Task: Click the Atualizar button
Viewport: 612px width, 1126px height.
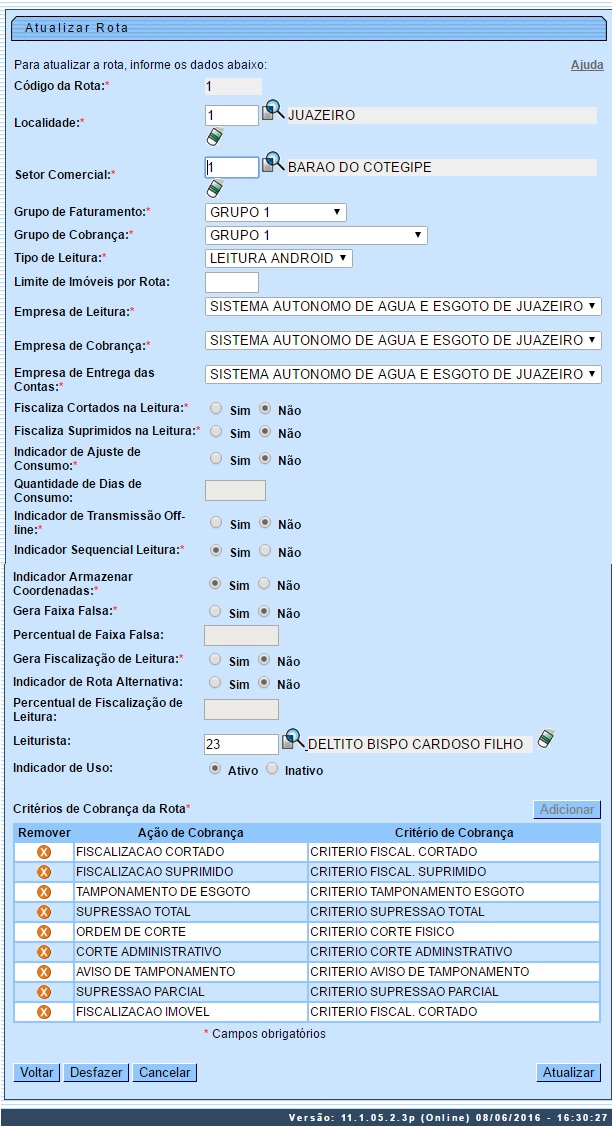Action: (x=568, y=1072)
